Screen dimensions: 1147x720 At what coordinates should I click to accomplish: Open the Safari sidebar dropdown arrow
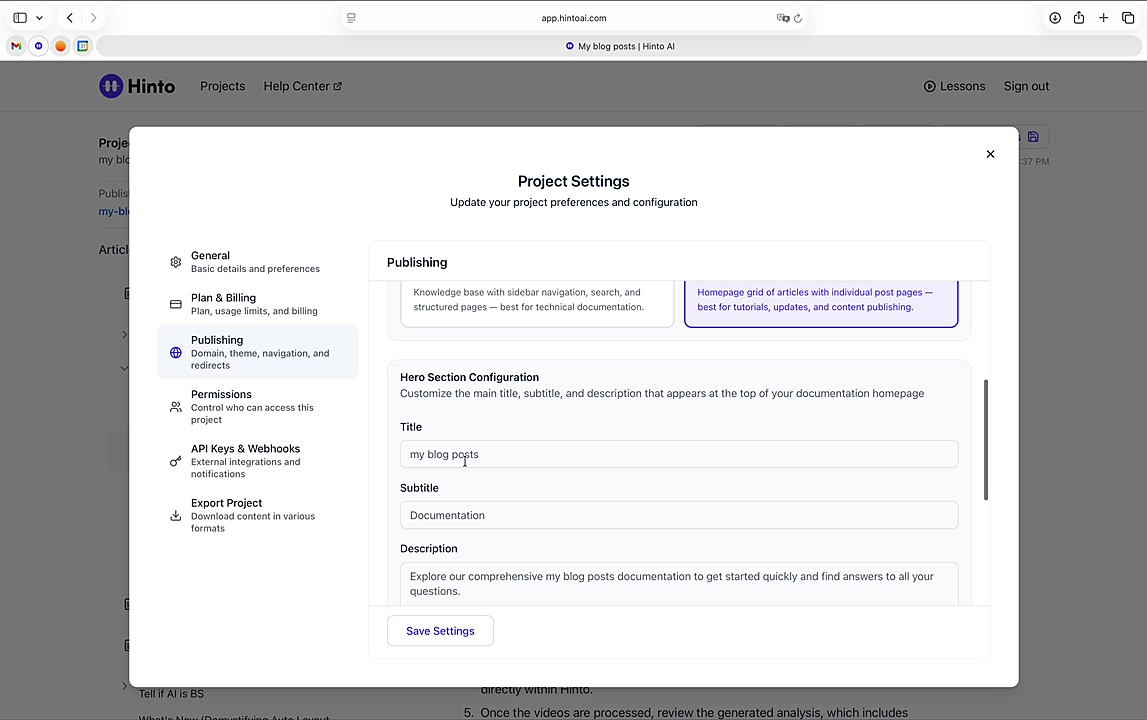pos(39,18)
